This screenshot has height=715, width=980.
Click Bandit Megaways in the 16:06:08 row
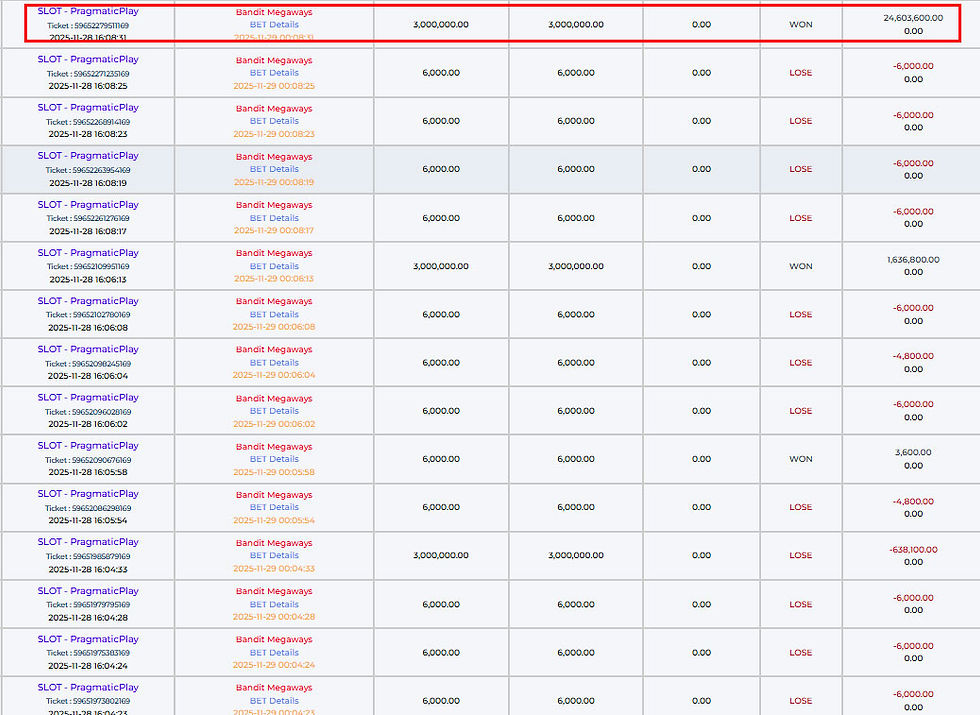(274, 301)
